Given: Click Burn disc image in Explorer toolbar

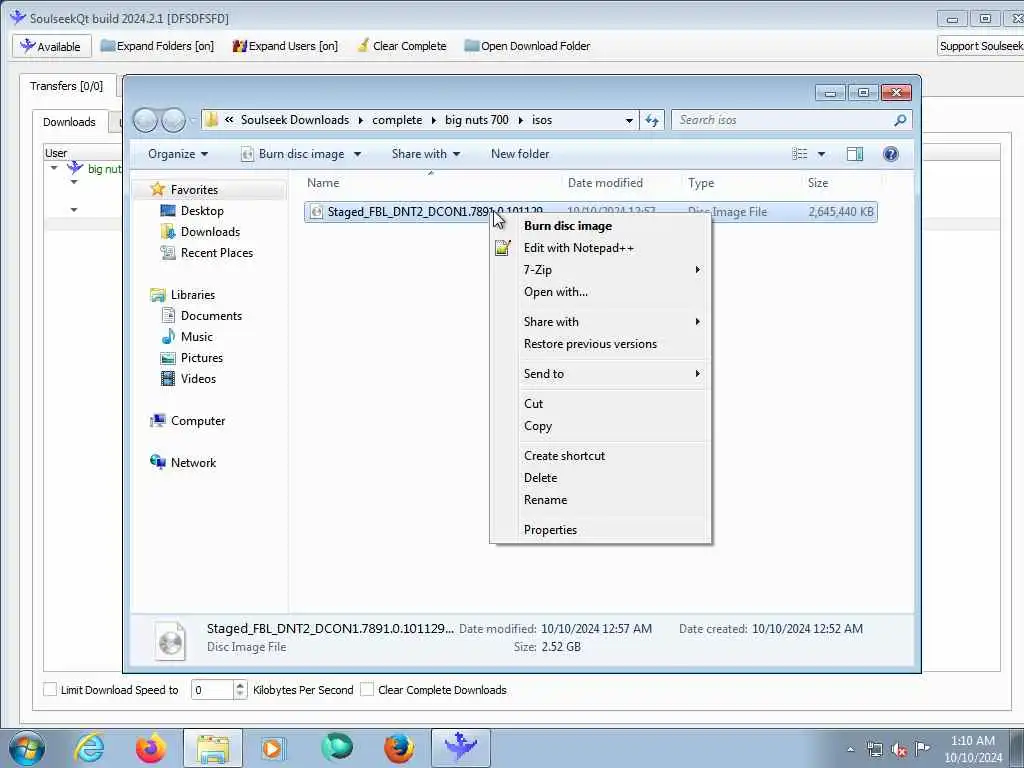Looking at the screenshot, I should click(x=293, y=154).
